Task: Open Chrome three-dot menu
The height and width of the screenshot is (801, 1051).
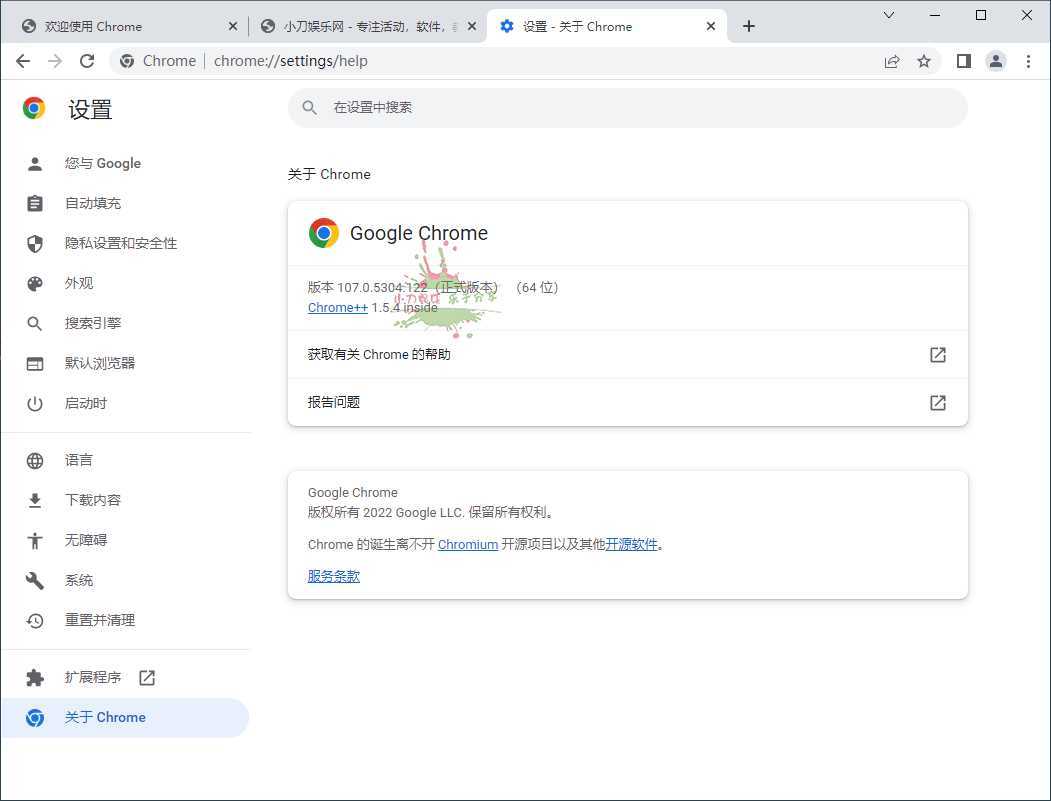Action: 1028,61
